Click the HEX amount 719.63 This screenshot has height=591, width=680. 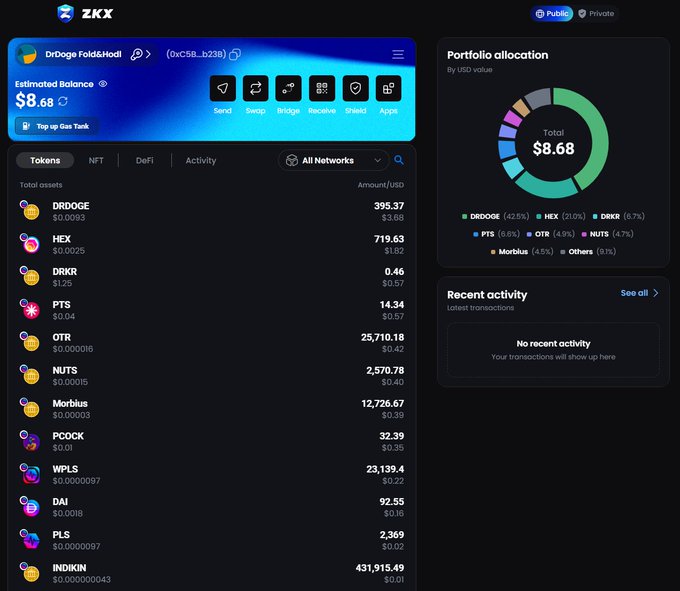pos(389,239)
